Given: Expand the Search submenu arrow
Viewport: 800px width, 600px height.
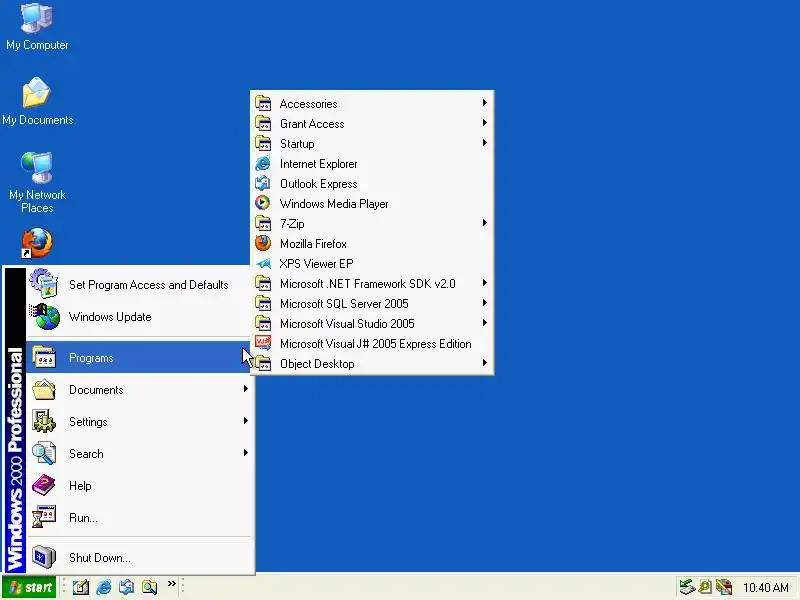Looking at the screenshot, I should [x=246, y=453].
